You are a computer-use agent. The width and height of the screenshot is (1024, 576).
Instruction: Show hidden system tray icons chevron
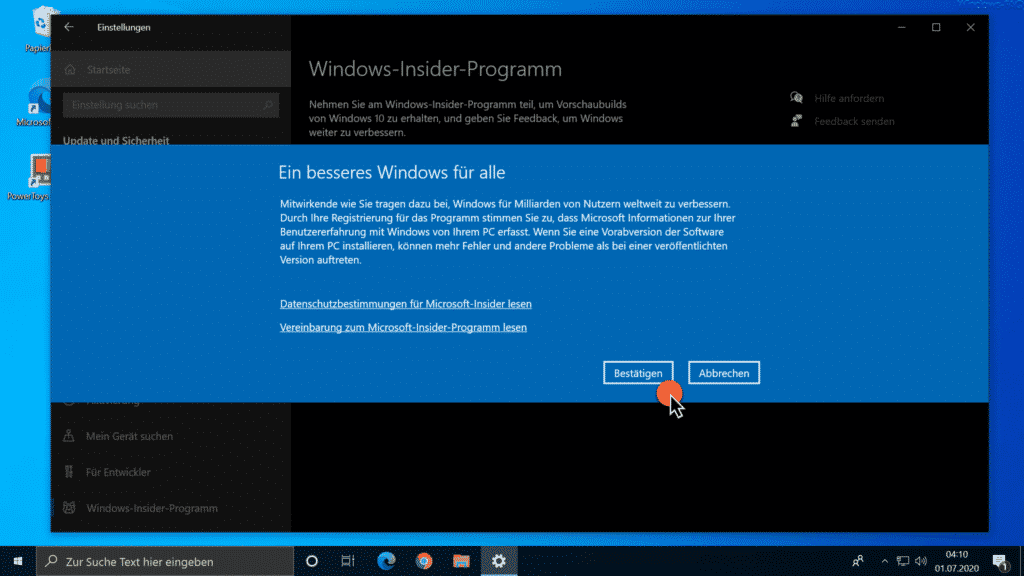884,561
